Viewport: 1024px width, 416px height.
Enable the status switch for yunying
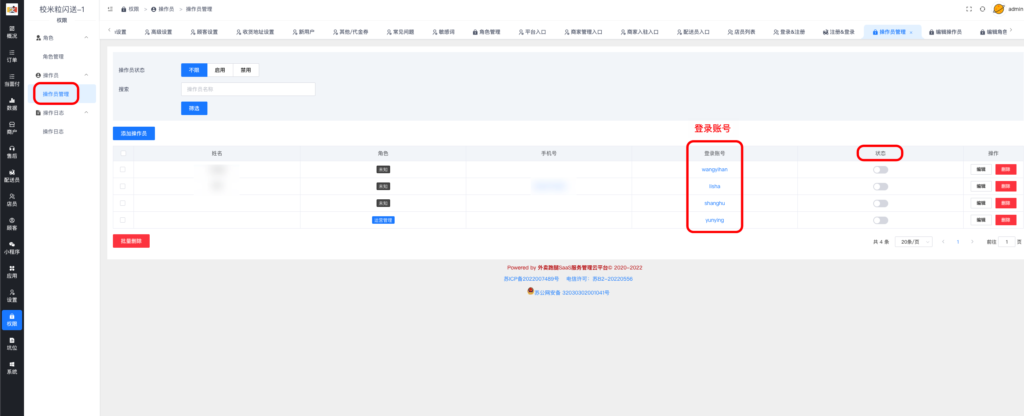(x=880, y=220)
